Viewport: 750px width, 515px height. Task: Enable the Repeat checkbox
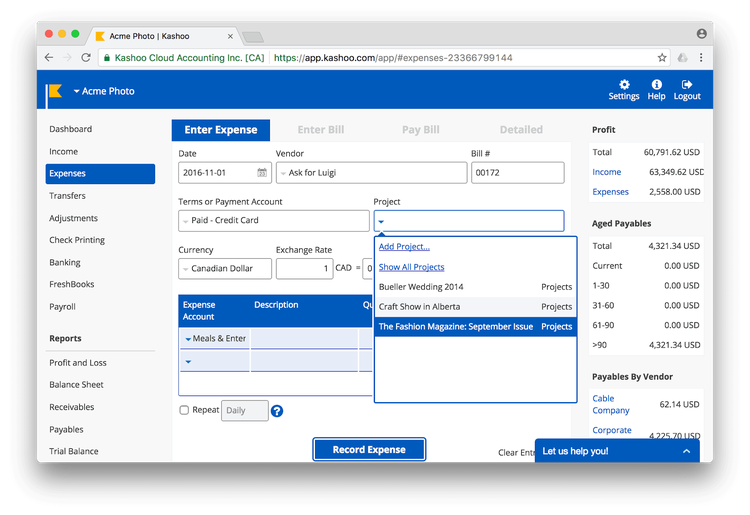tap(184, 410)
